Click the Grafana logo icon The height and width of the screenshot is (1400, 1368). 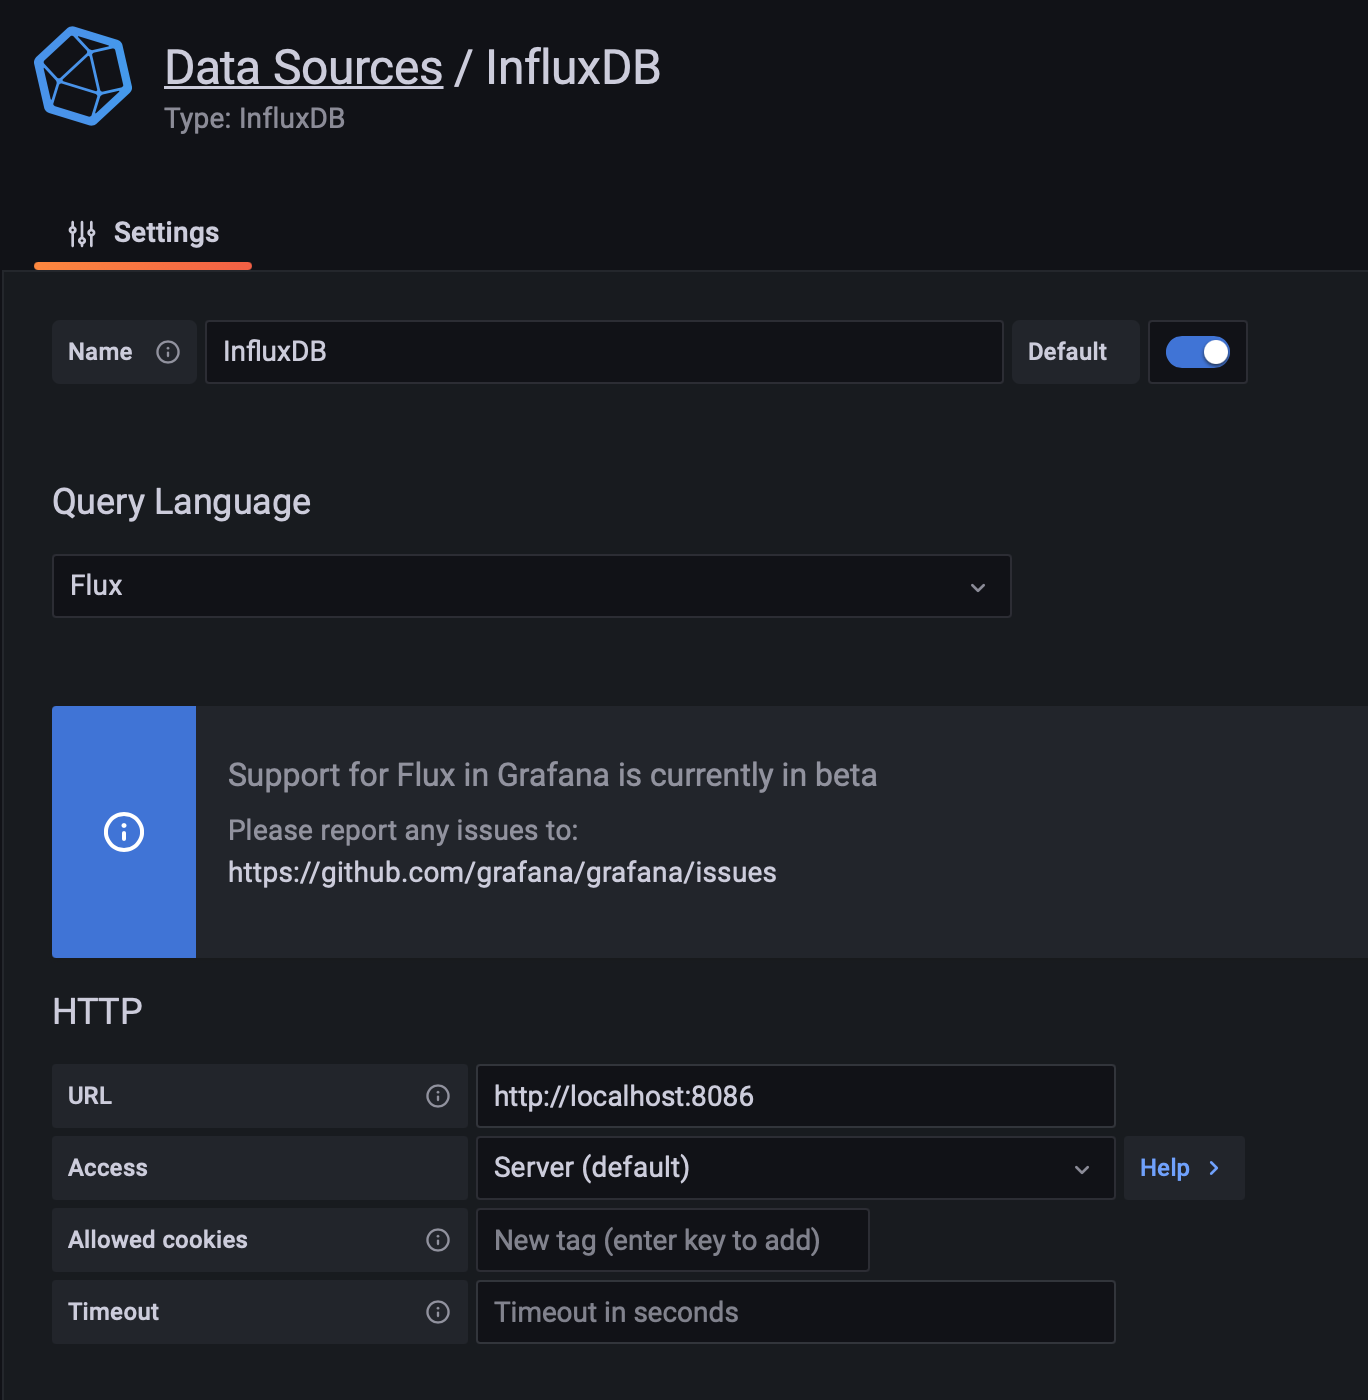click(84, 77)
